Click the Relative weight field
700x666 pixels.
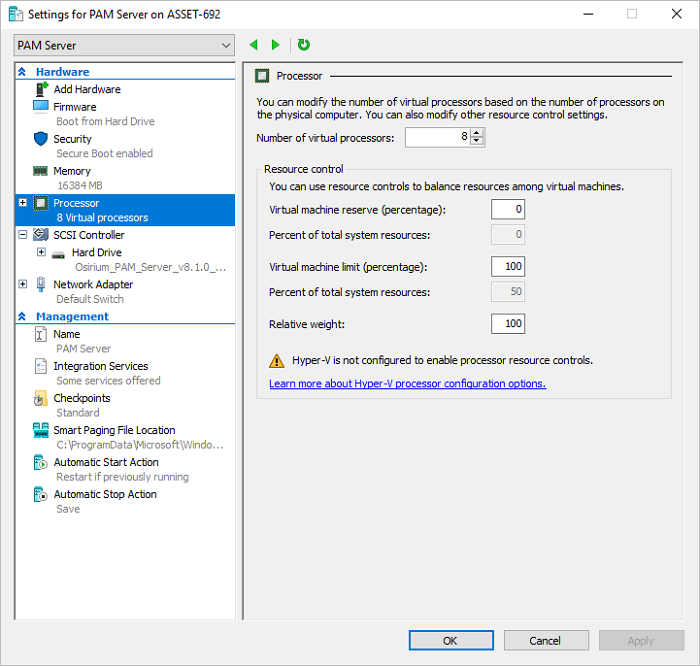[x=508, y=324]
